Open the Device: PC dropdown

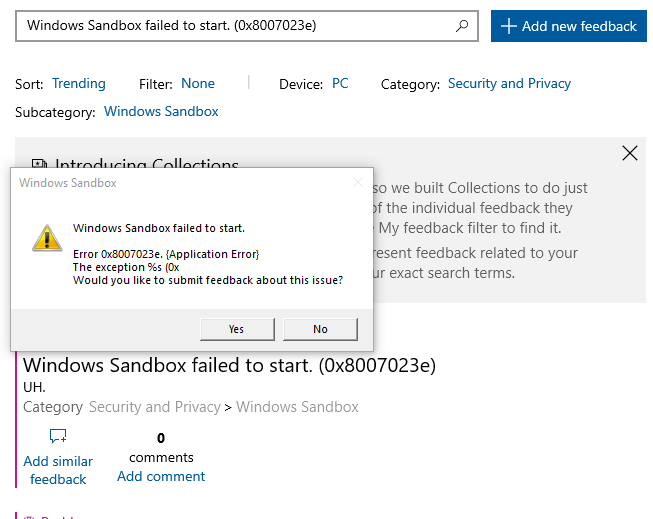click(340, 83)
